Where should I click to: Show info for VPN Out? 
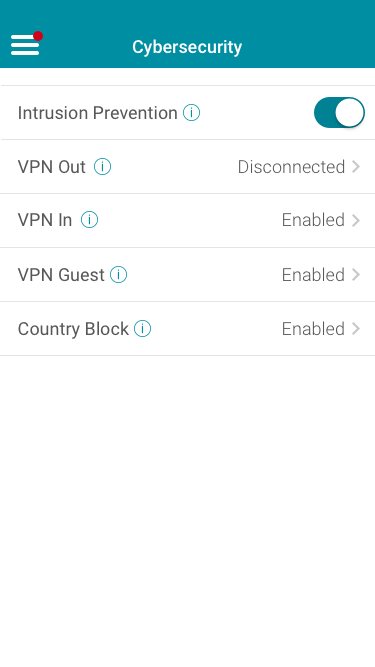pyautogui.click(x=102, y=167)
